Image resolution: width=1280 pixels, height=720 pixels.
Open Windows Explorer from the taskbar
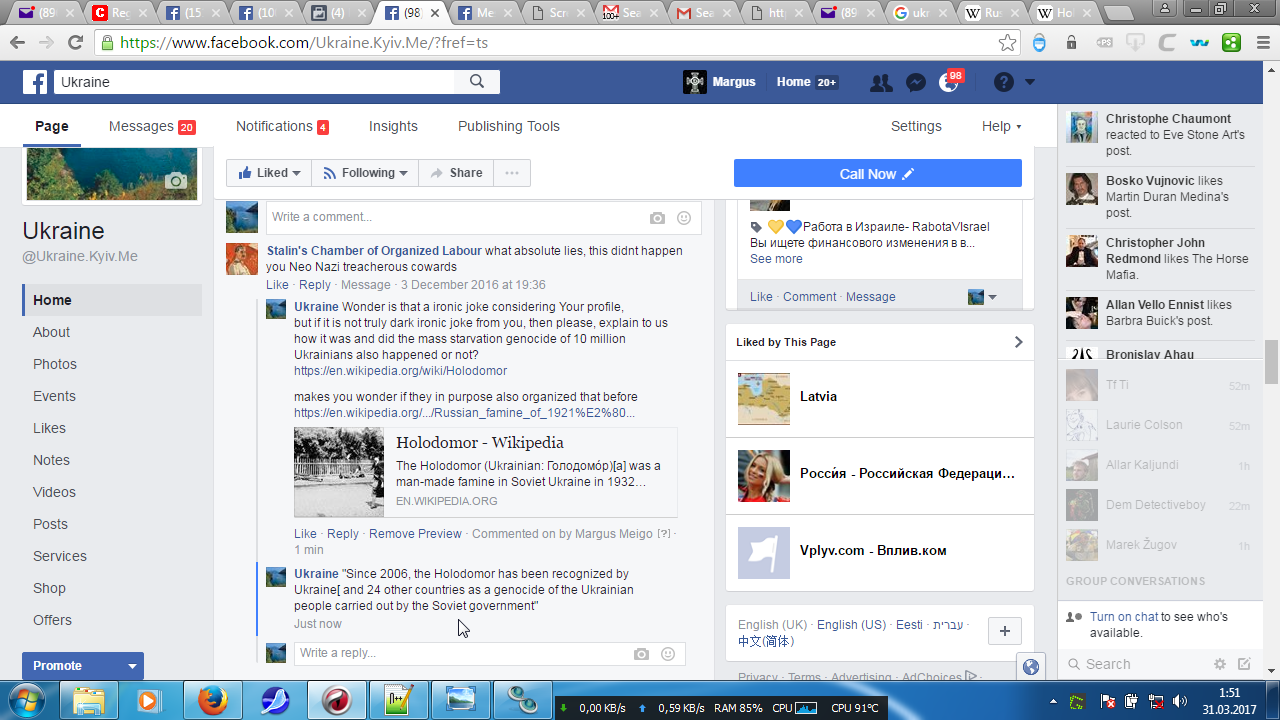89,700
